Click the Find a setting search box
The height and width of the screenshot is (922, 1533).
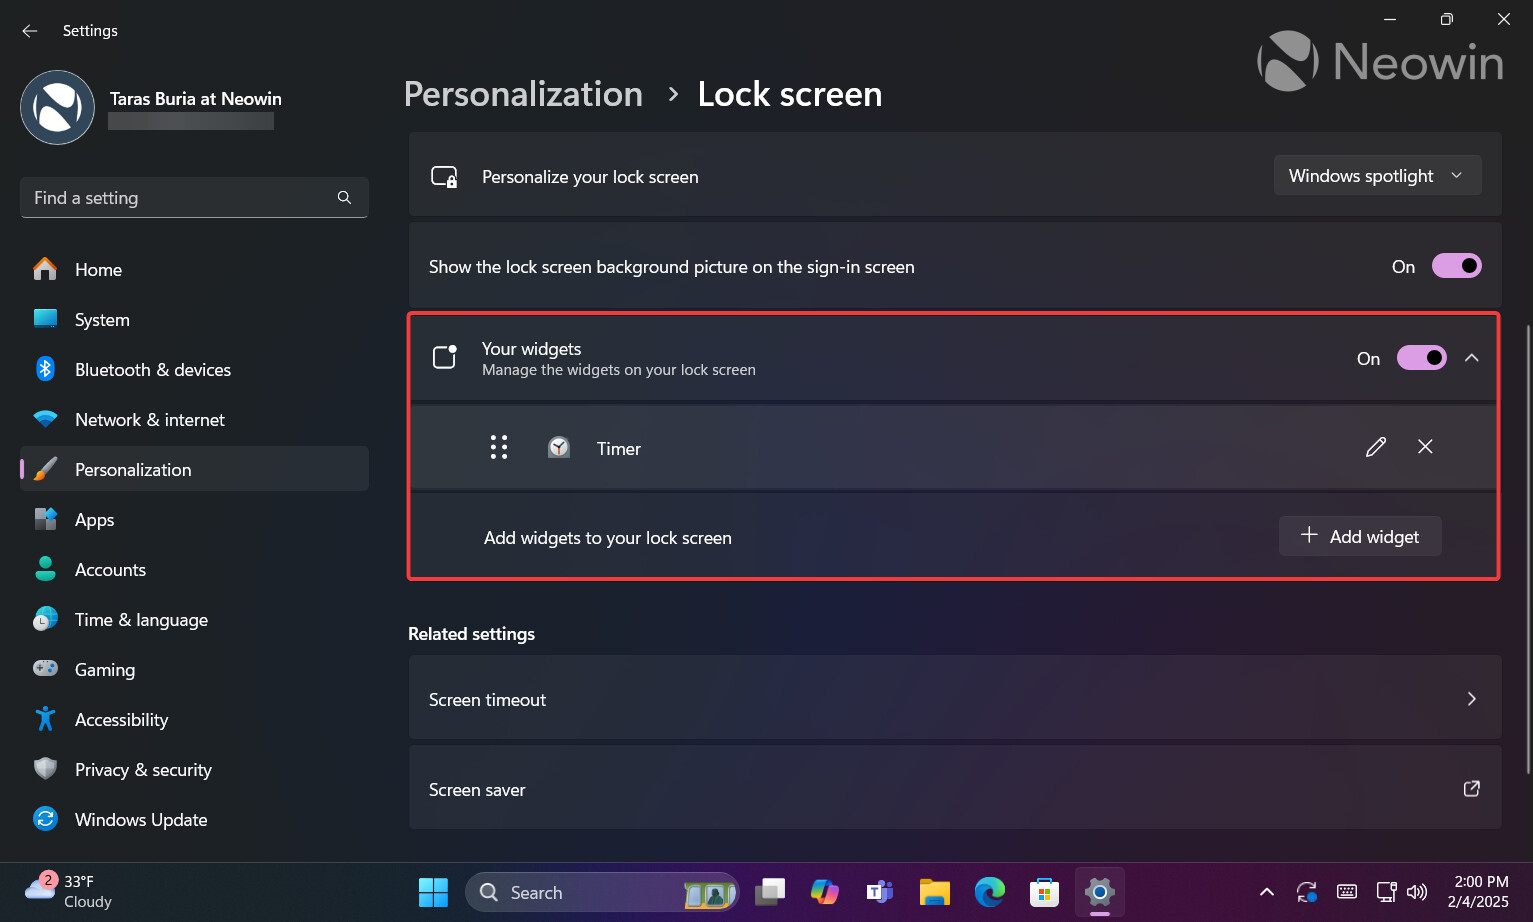pyautogui.click(x=194, y=197)
